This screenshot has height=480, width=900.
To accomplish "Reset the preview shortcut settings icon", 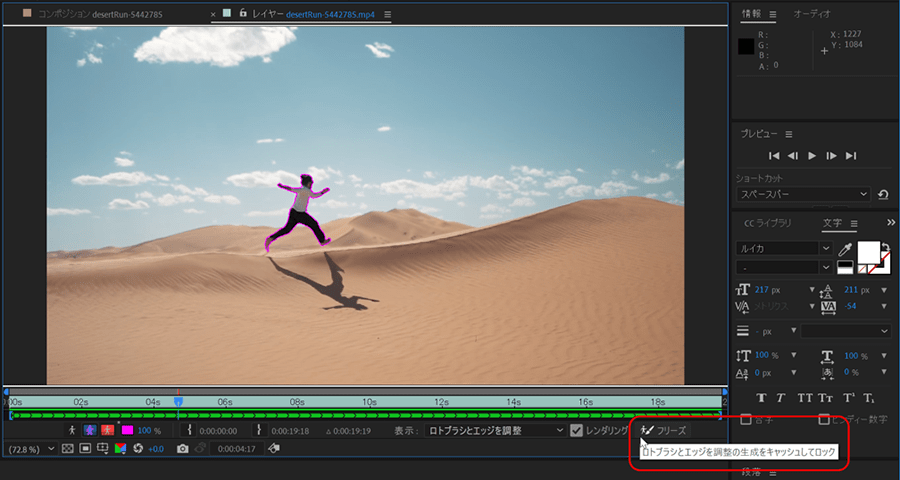I will [882, 194].
